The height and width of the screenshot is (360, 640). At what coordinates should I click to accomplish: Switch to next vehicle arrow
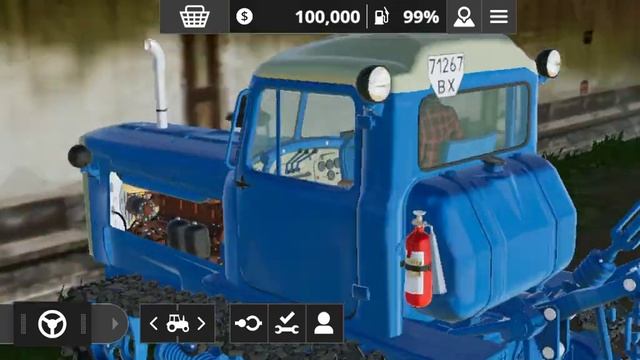coord(201,324)
